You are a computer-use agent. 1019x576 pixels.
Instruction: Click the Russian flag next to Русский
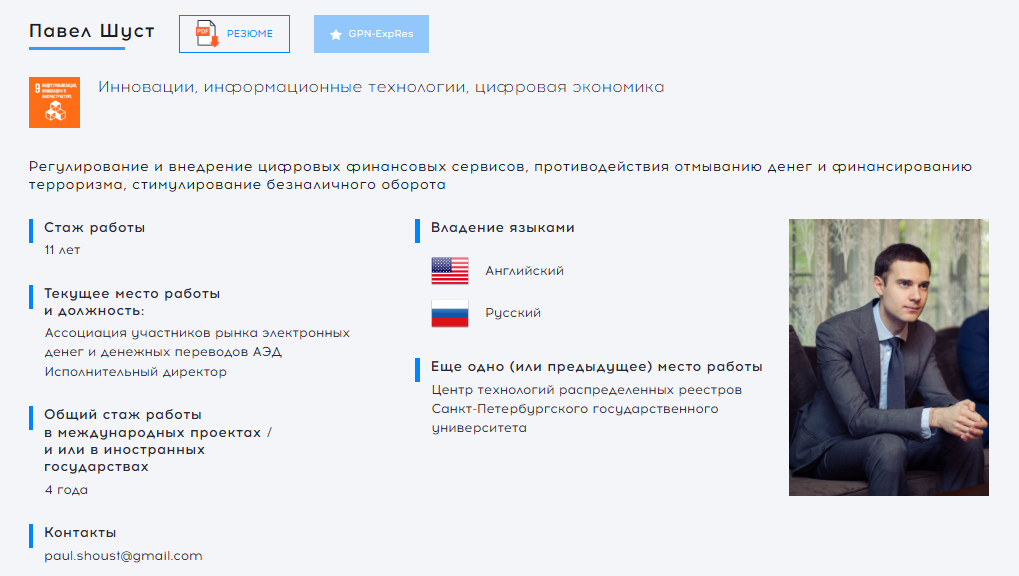point(450,313)
